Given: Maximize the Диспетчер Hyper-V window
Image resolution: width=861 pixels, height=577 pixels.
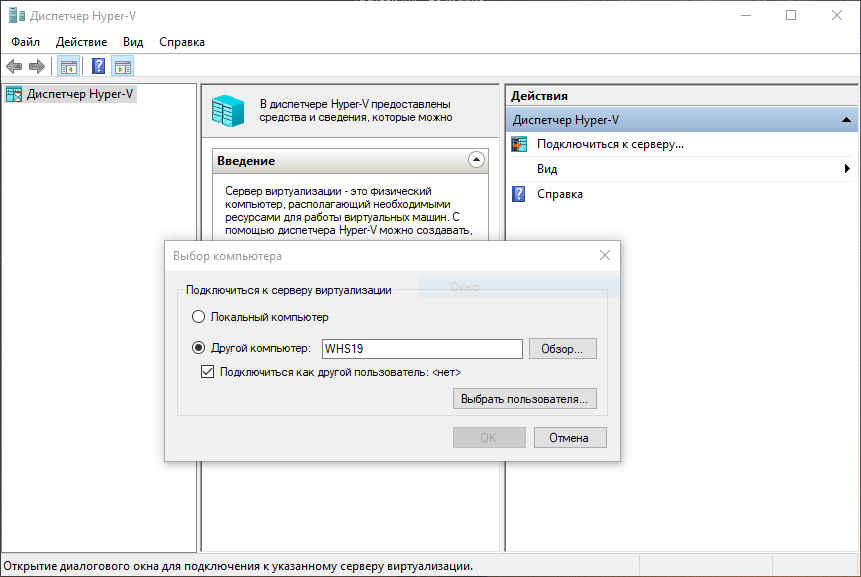Looking at the screenshot, I should (791, 15).
